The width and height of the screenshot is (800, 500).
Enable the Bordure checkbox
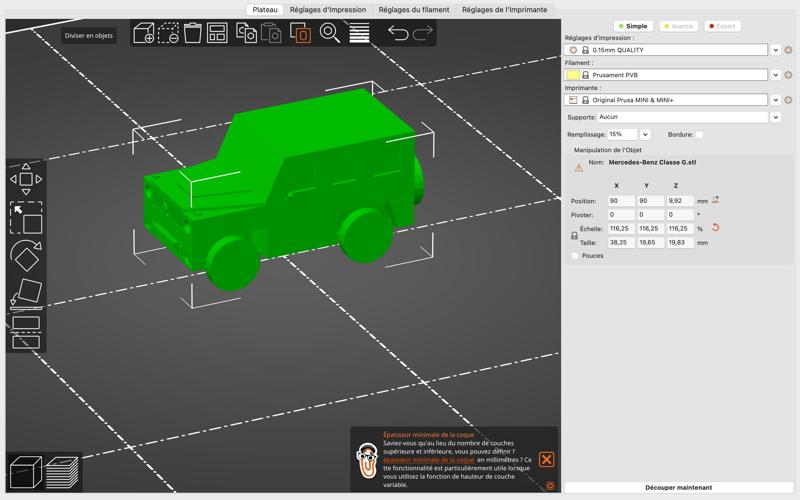tap(699, 135)
